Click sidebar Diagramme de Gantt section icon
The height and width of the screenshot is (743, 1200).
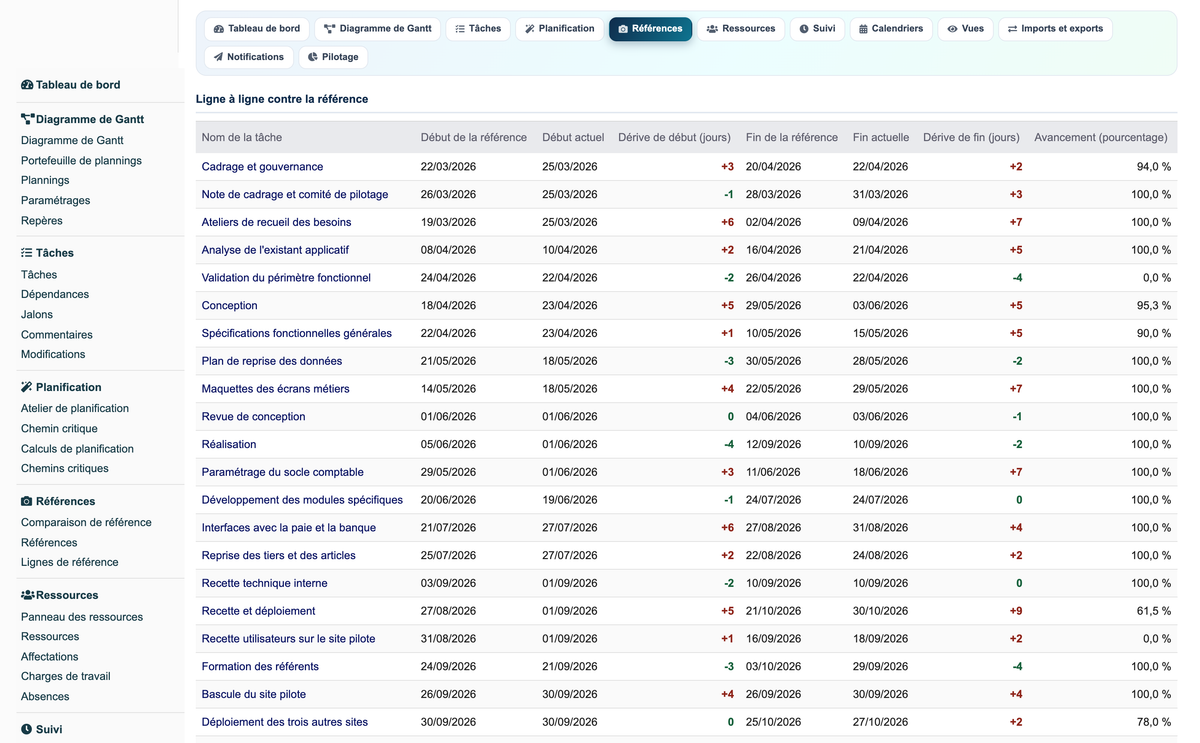(x=27, y=119)
